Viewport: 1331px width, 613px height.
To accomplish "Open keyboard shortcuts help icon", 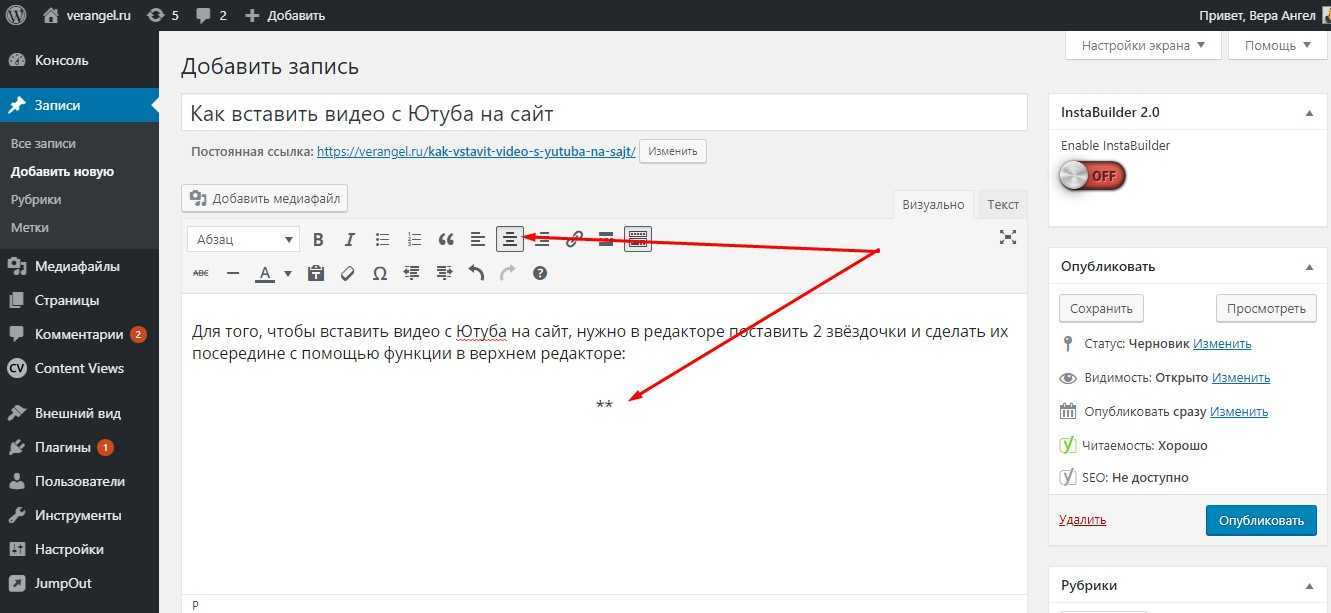I will tap(540, 273).
